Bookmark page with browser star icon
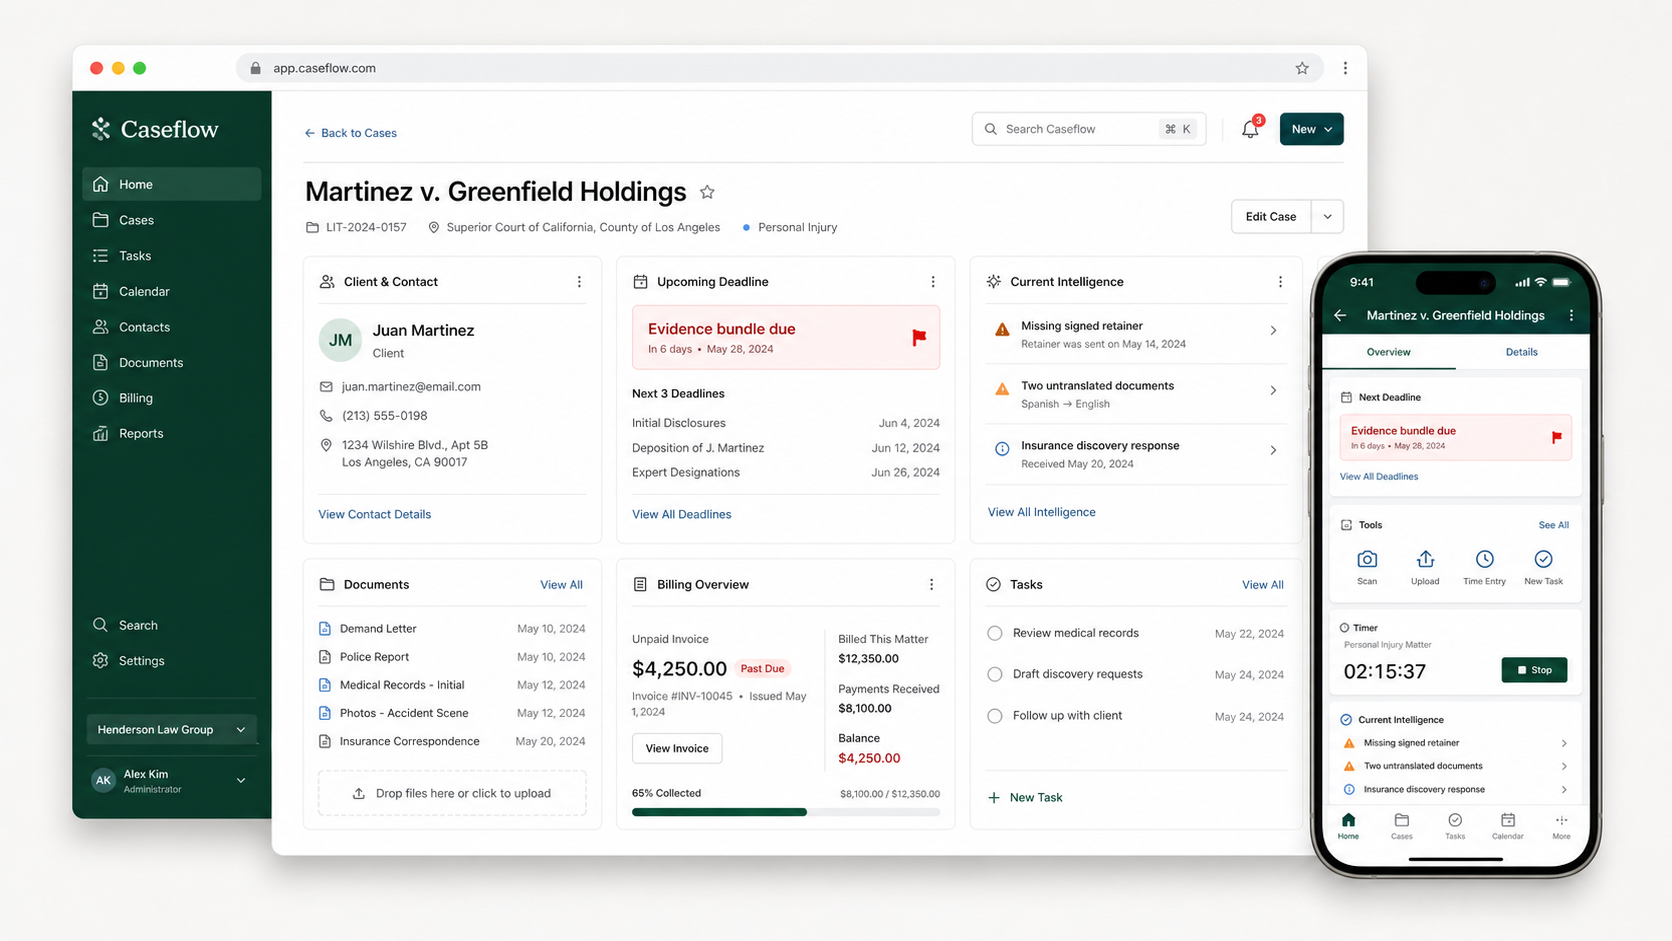Screen dimensions: 1672x941 (x=1302, y=68)
